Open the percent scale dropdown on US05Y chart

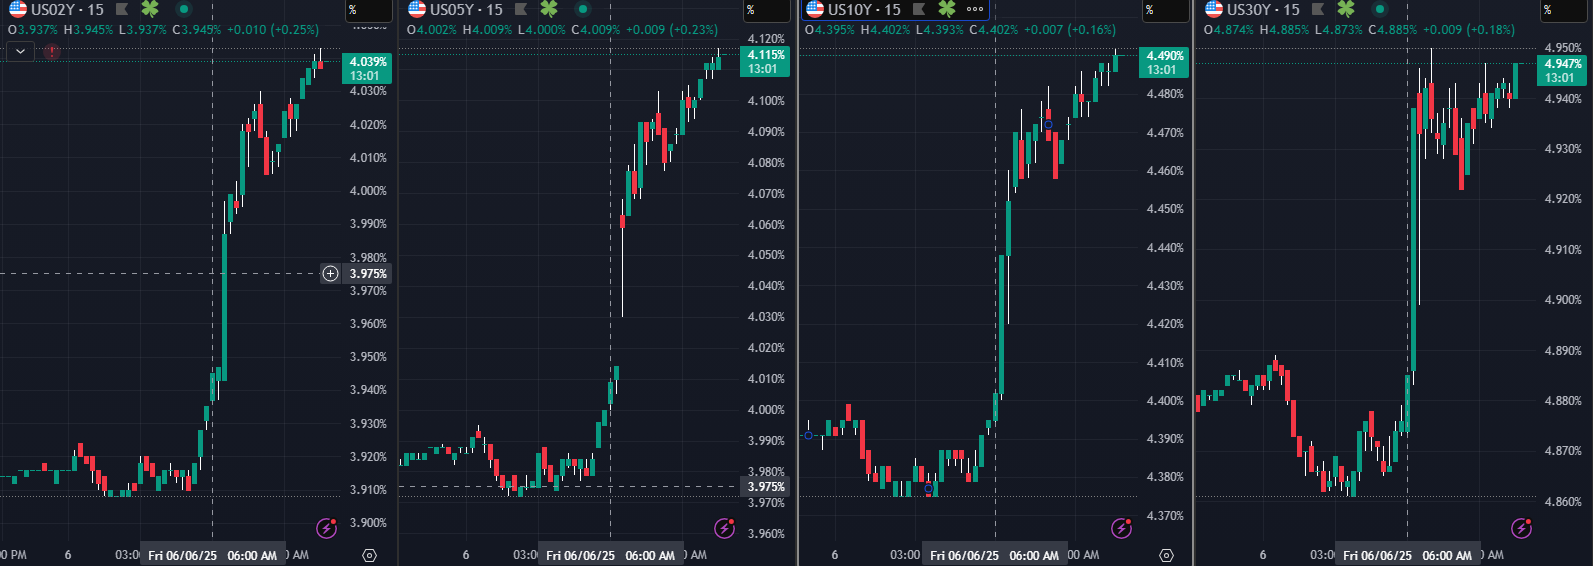pyautogui.click(x=767, y=10)
